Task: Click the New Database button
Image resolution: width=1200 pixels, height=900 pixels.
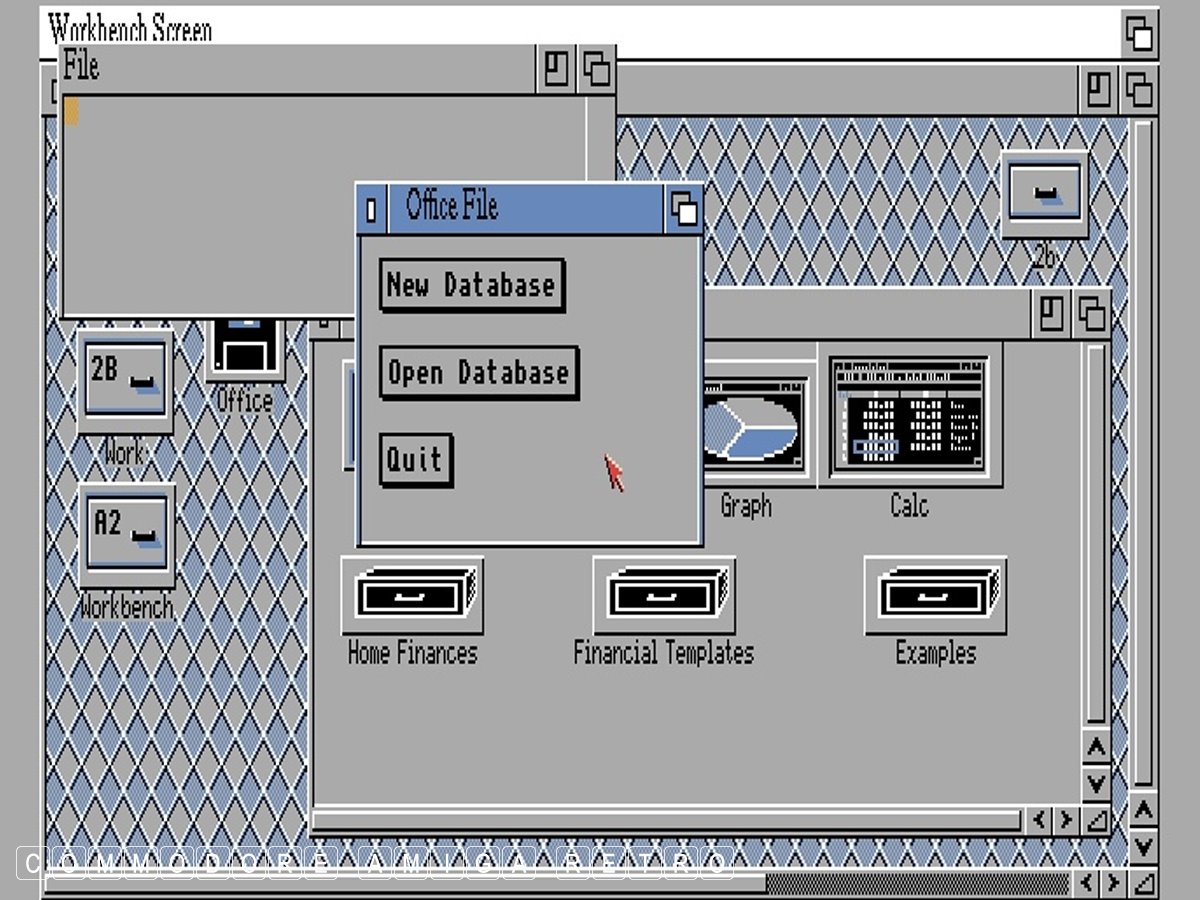Action: click(x=472, y=285)
